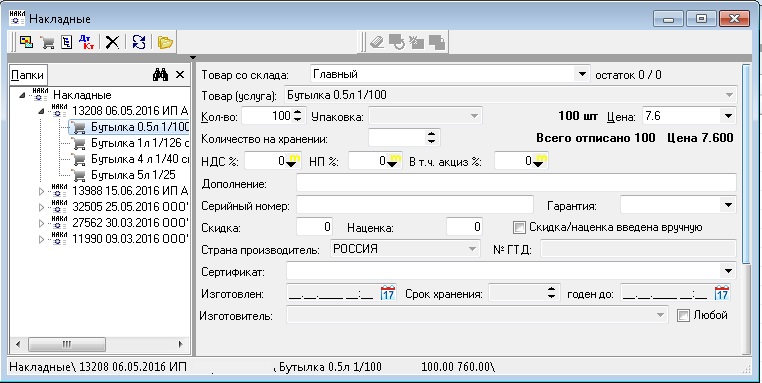Click the Скидка field showing 0
The image size is (762, 383).
tap(314, 227)
